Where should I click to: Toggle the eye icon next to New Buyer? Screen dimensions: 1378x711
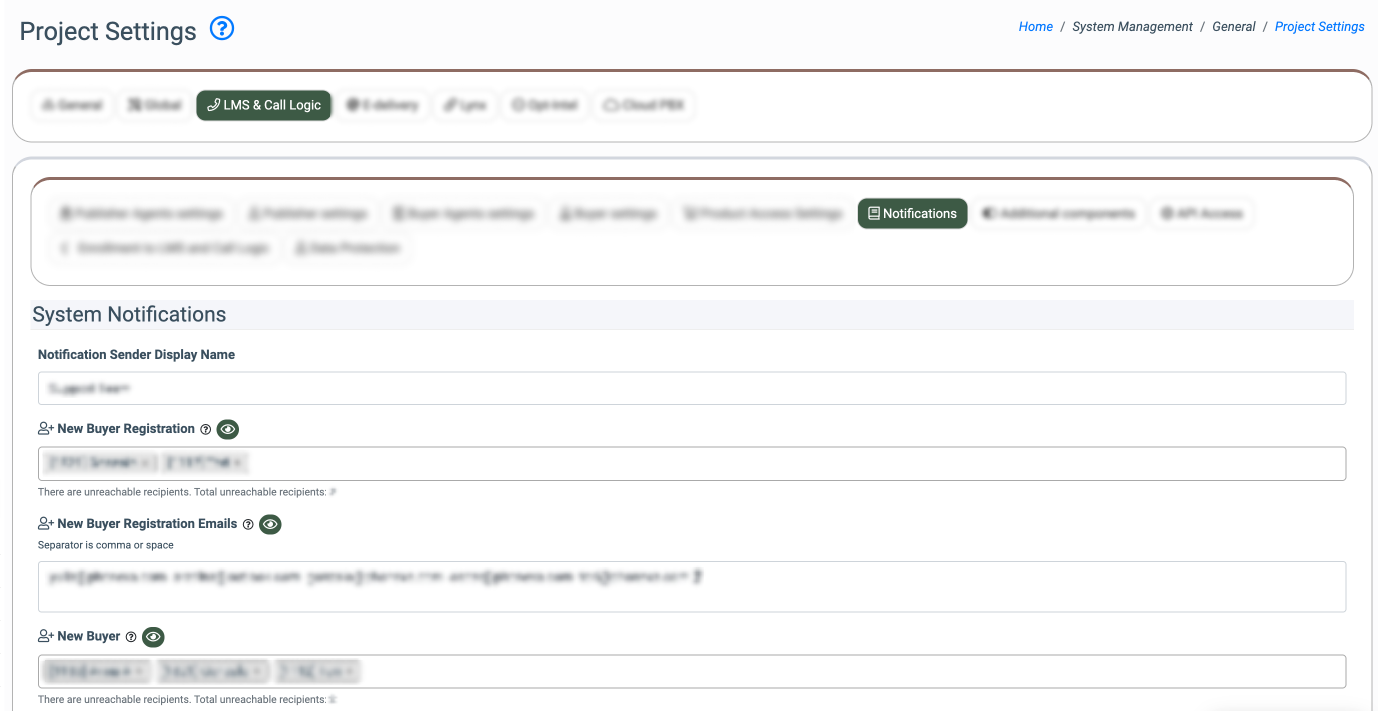tap(153, 637)
